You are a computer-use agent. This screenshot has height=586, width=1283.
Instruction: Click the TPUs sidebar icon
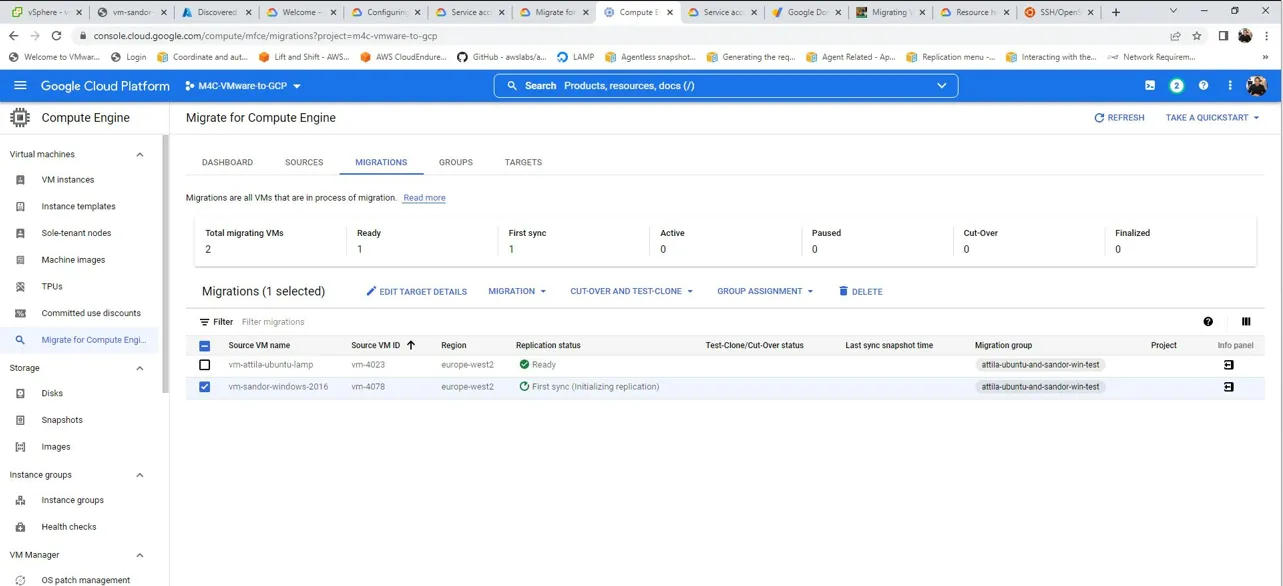tap(20, 287)
